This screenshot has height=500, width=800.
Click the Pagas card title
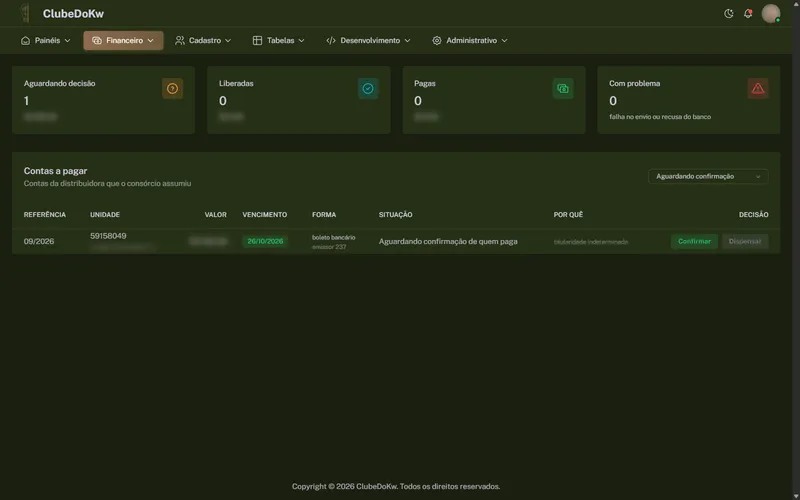point(425,83)
